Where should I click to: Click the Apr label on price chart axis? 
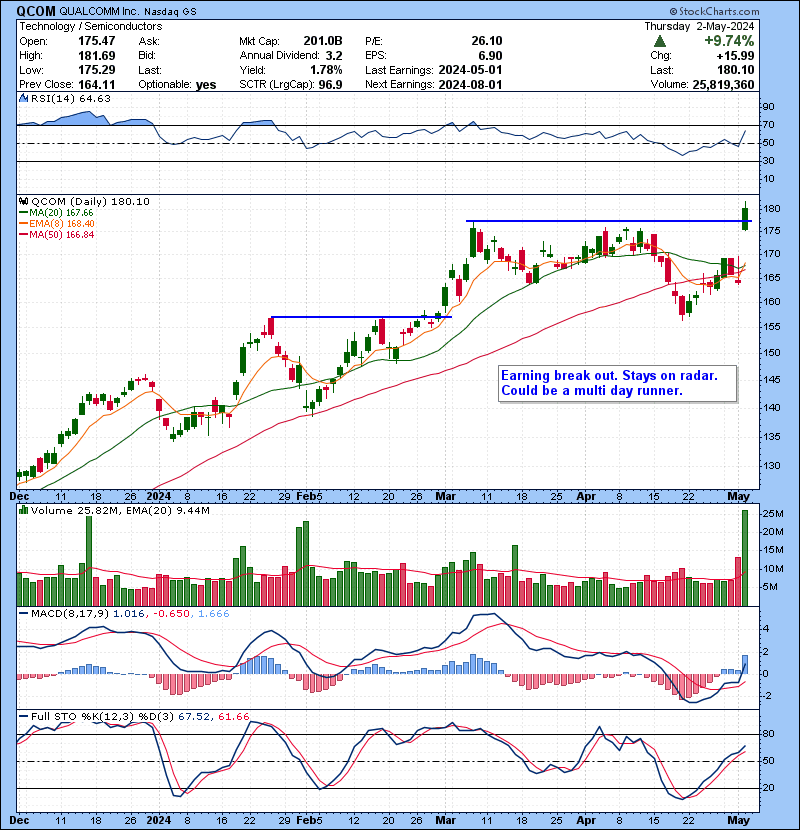[x=586, y=496]
